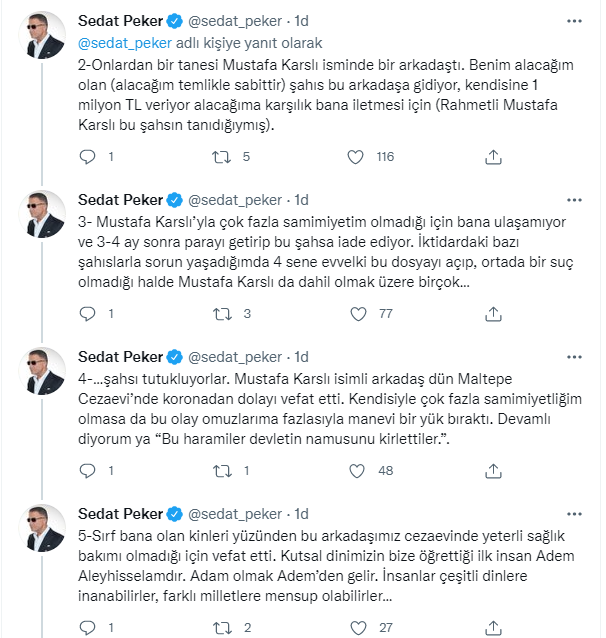Open the three-dots menu on the '3-' tweet
This screenshot has width=606, height=638.
[574, 200]
